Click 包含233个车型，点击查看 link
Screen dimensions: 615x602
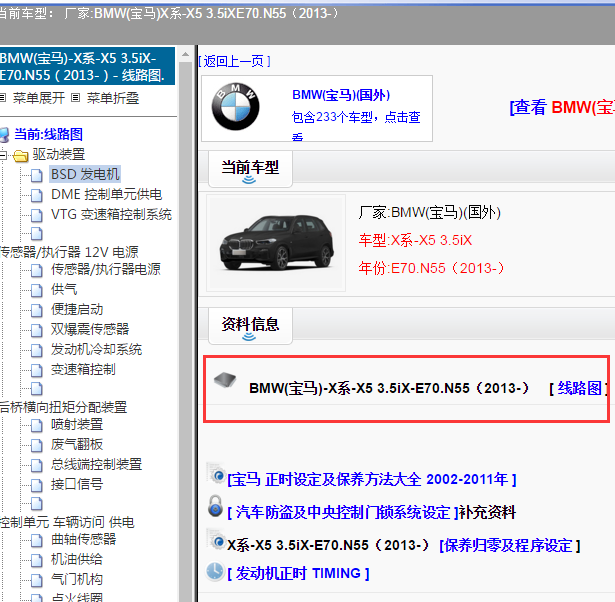pos(356,125)
